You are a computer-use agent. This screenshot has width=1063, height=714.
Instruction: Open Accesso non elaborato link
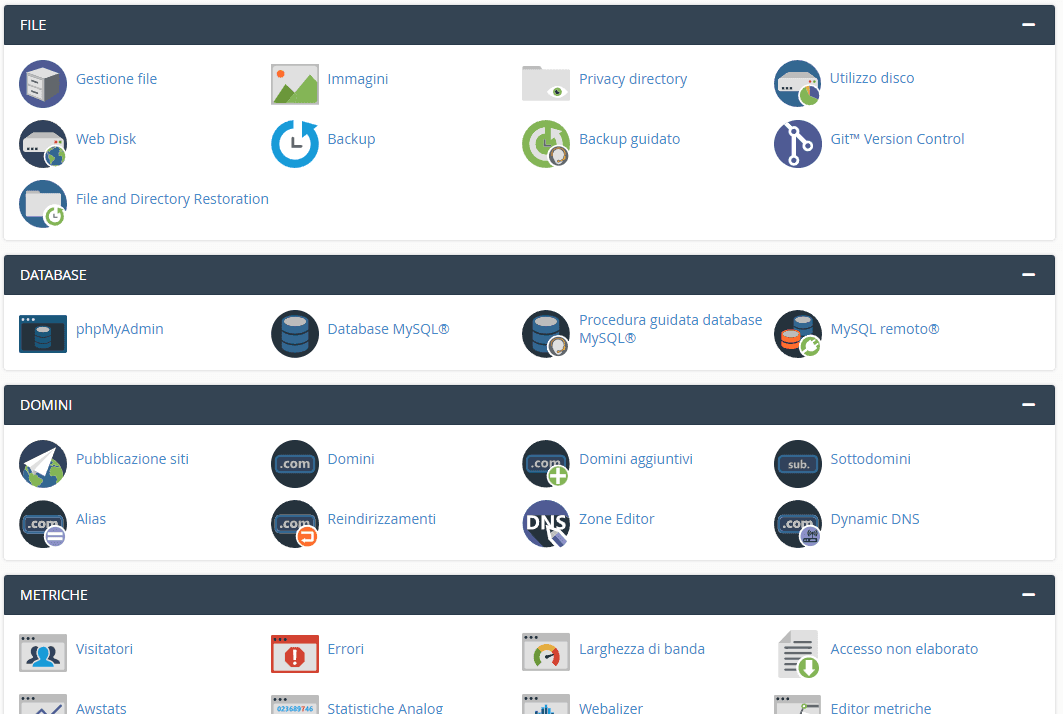[904, 649]
